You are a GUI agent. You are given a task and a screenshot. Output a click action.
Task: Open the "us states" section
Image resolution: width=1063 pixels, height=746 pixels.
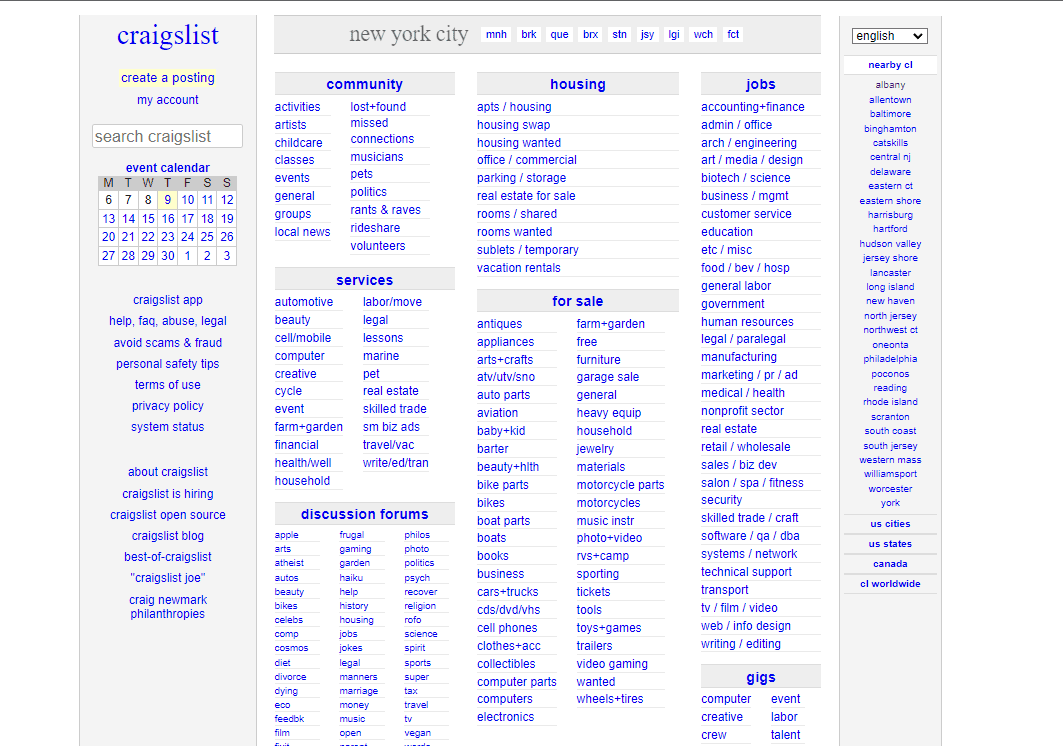[x=889, y=543]
